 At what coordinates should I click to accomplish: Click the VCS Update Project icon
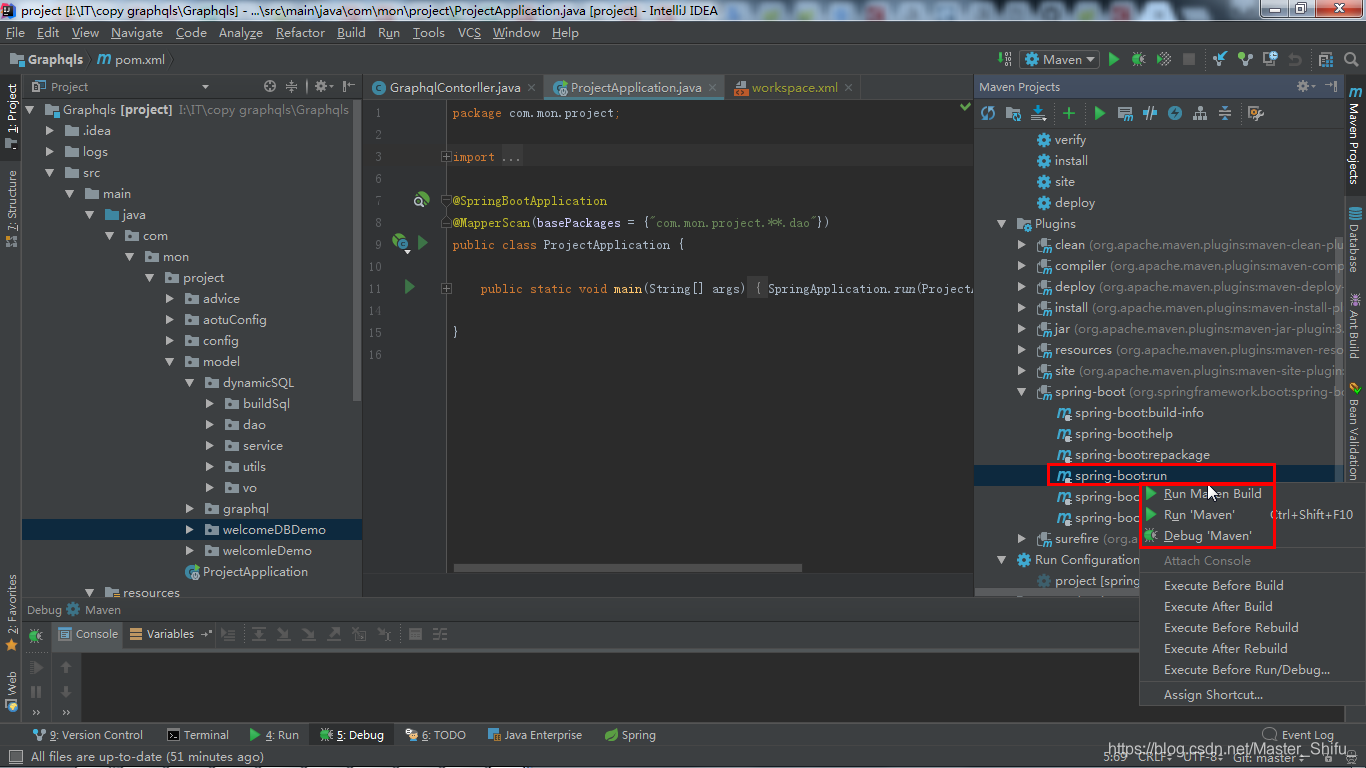[x=1219, y=60]
